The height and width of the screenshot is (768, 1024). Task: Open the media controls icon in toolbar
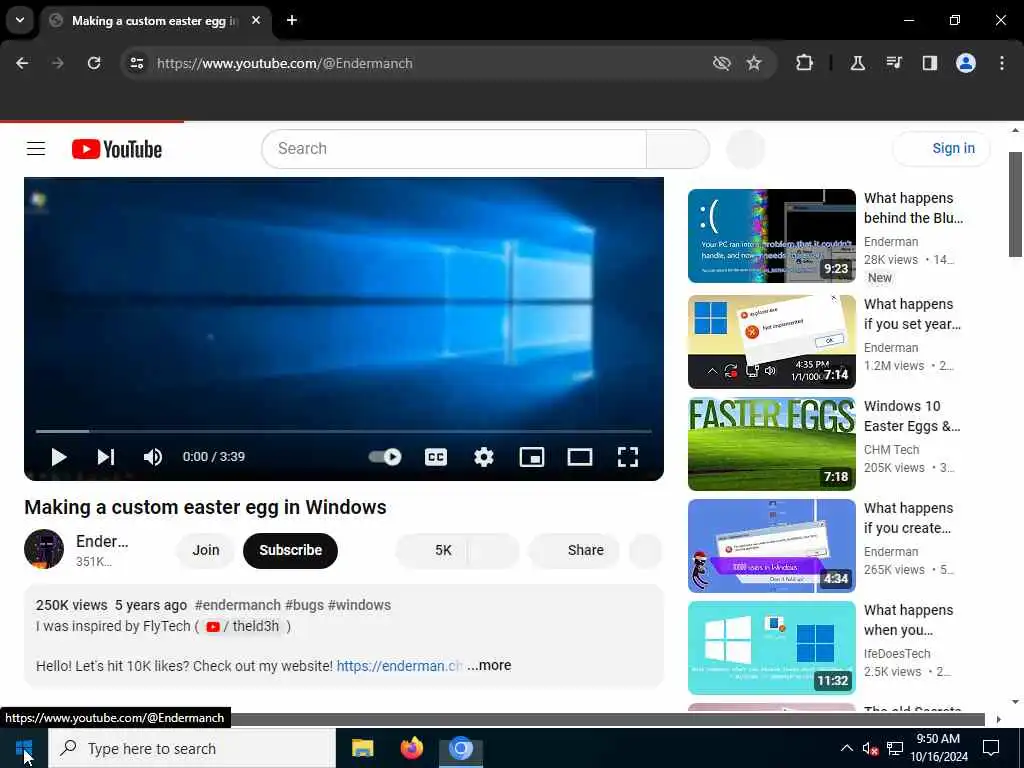pos(894,63)
